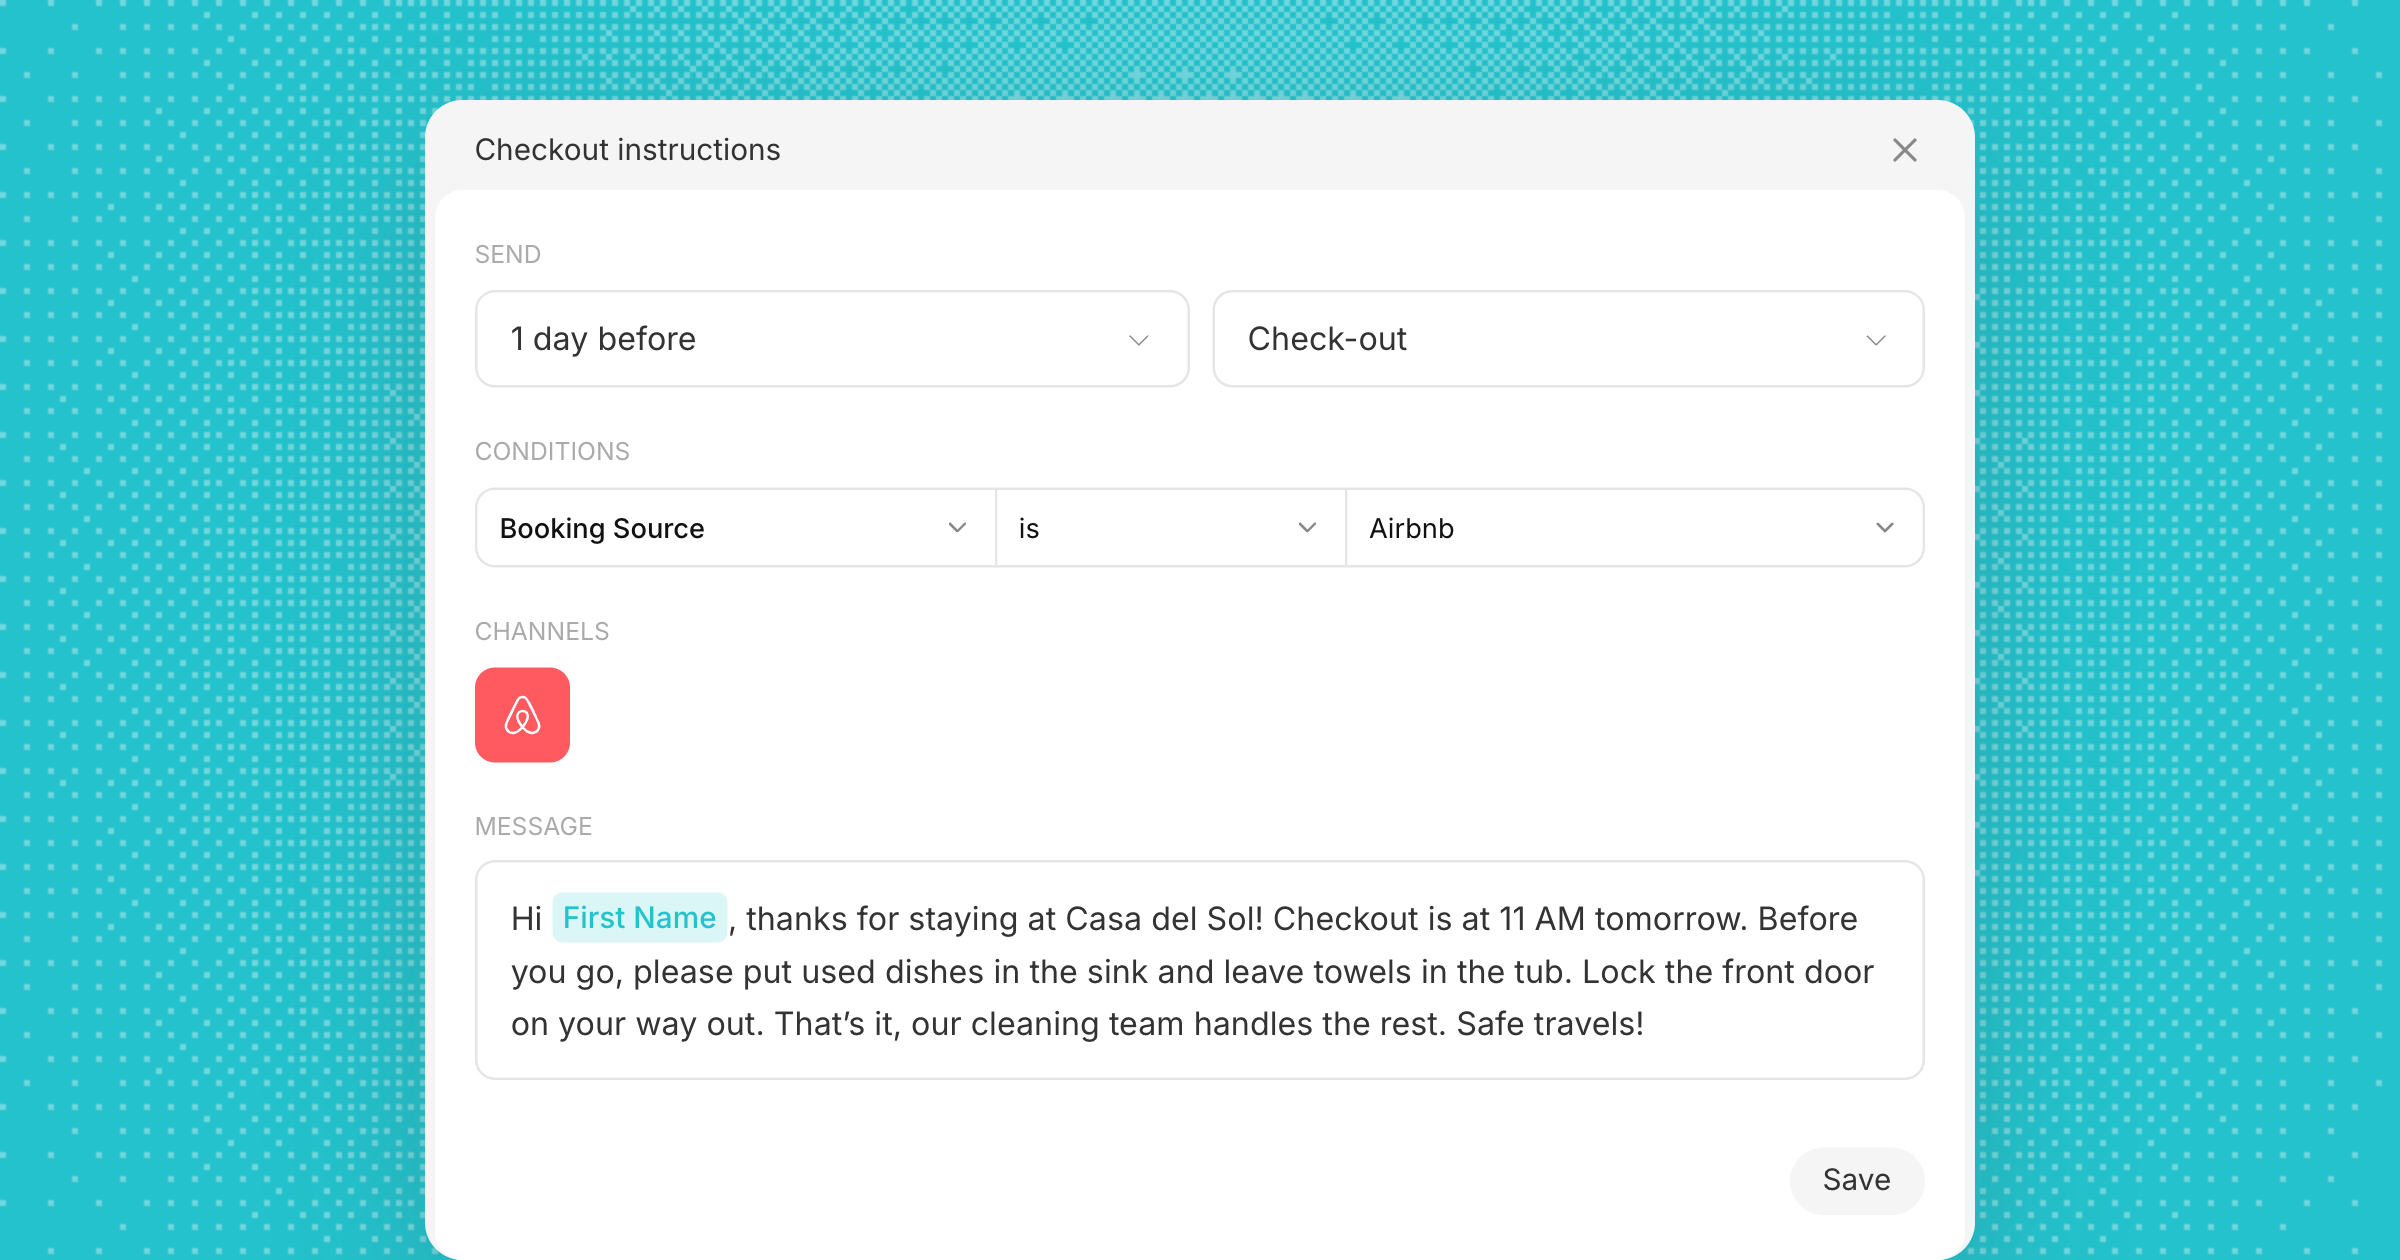Viewport: 2400px width, 1260px height.
Task: Open the Check-out event dropdown
Action: [1568, 339]
